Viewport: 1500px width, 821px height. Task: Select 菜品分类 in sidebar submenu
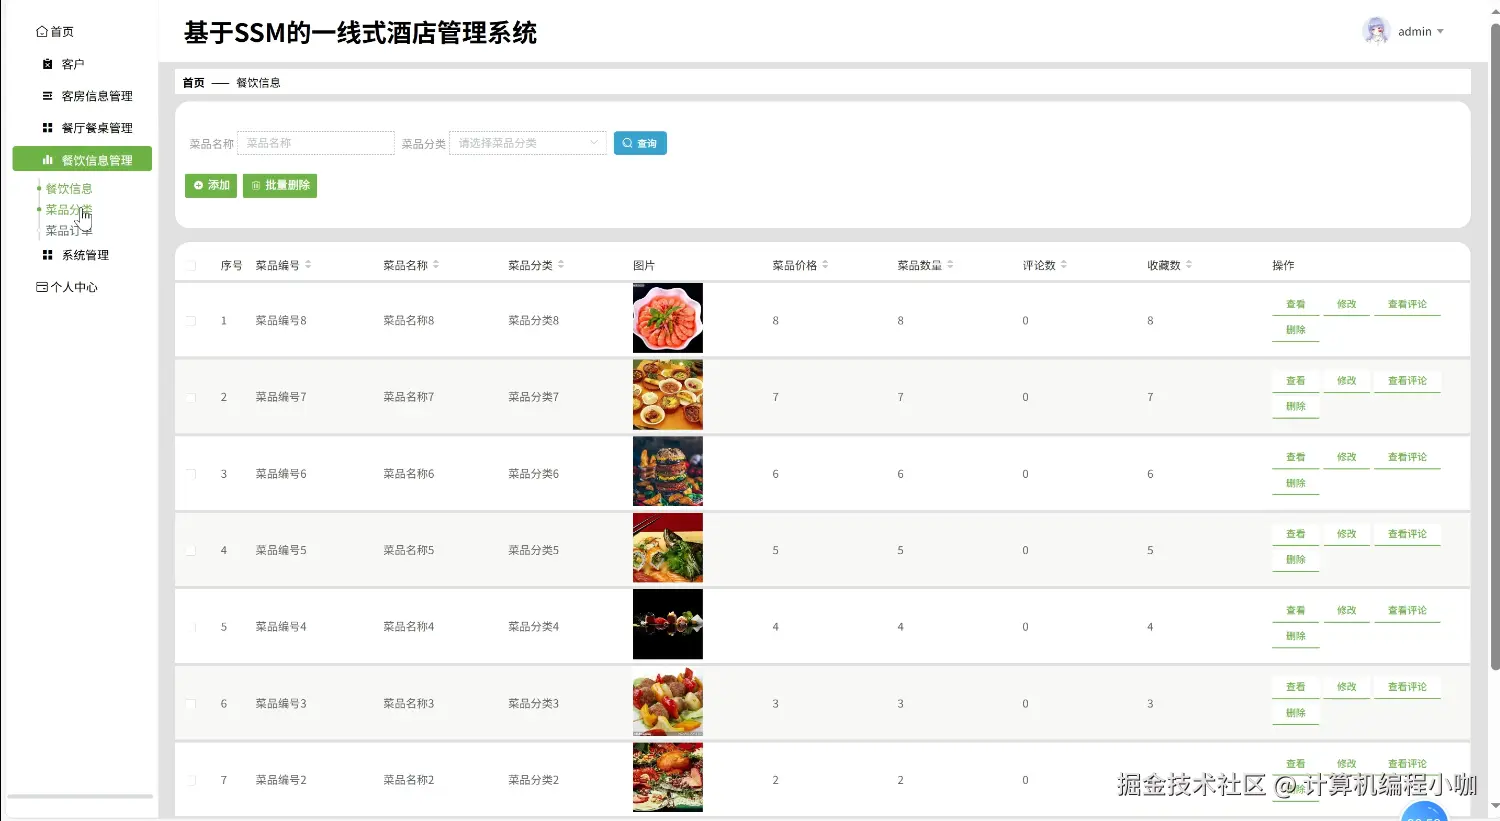(x=67, y=209)
